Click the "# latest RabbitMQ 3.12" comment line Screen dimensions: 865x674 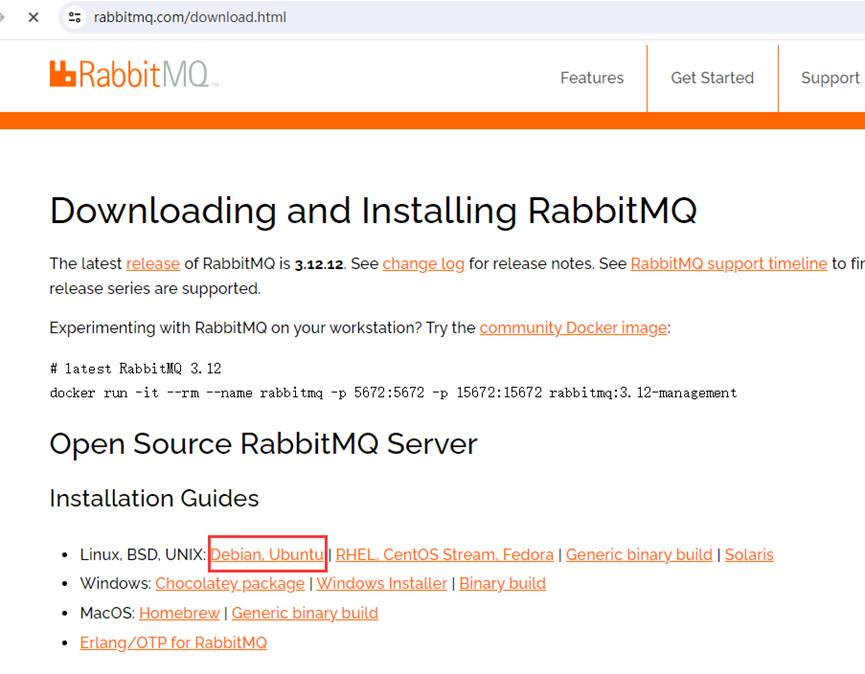tap(136, 368)
